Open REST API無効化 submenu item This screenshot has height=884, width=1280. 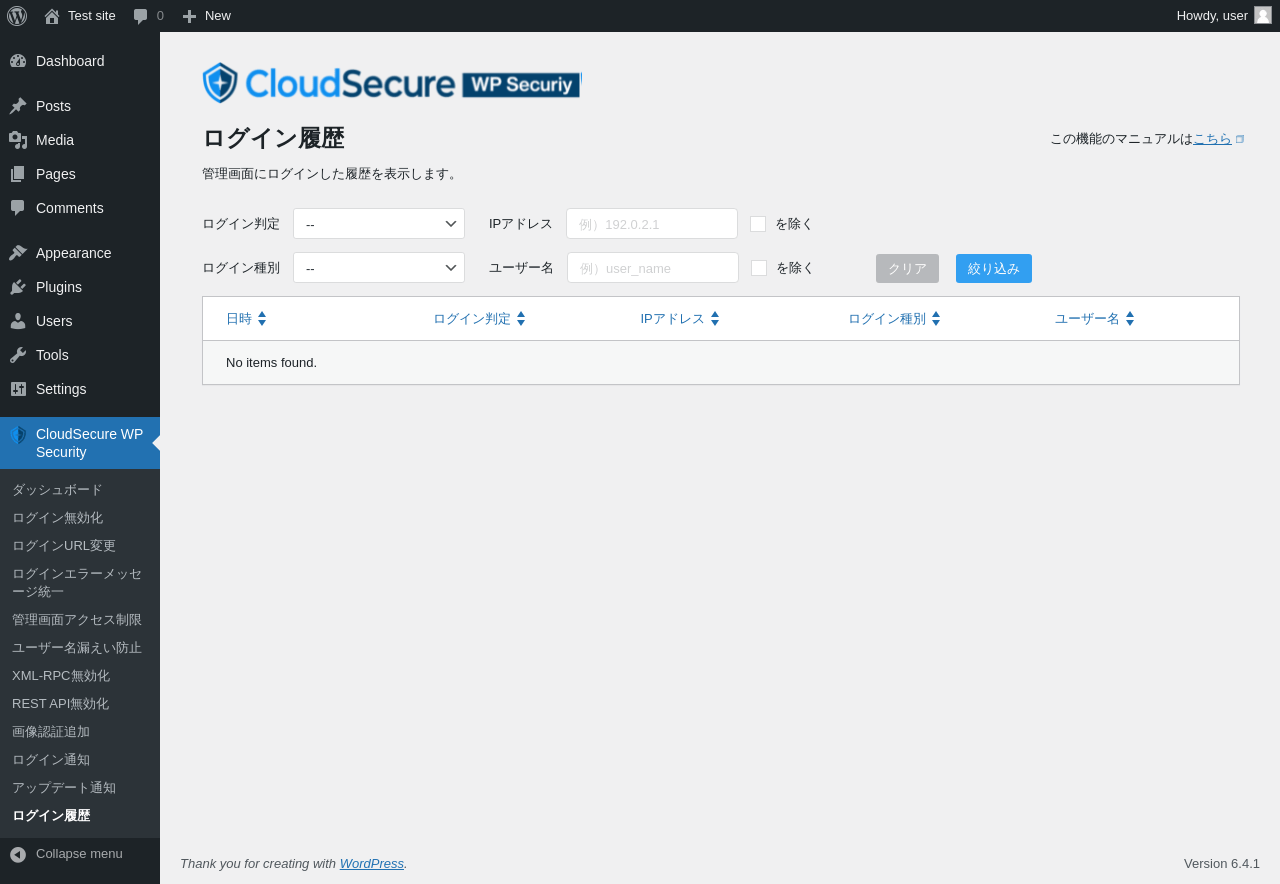coord(60,704)
